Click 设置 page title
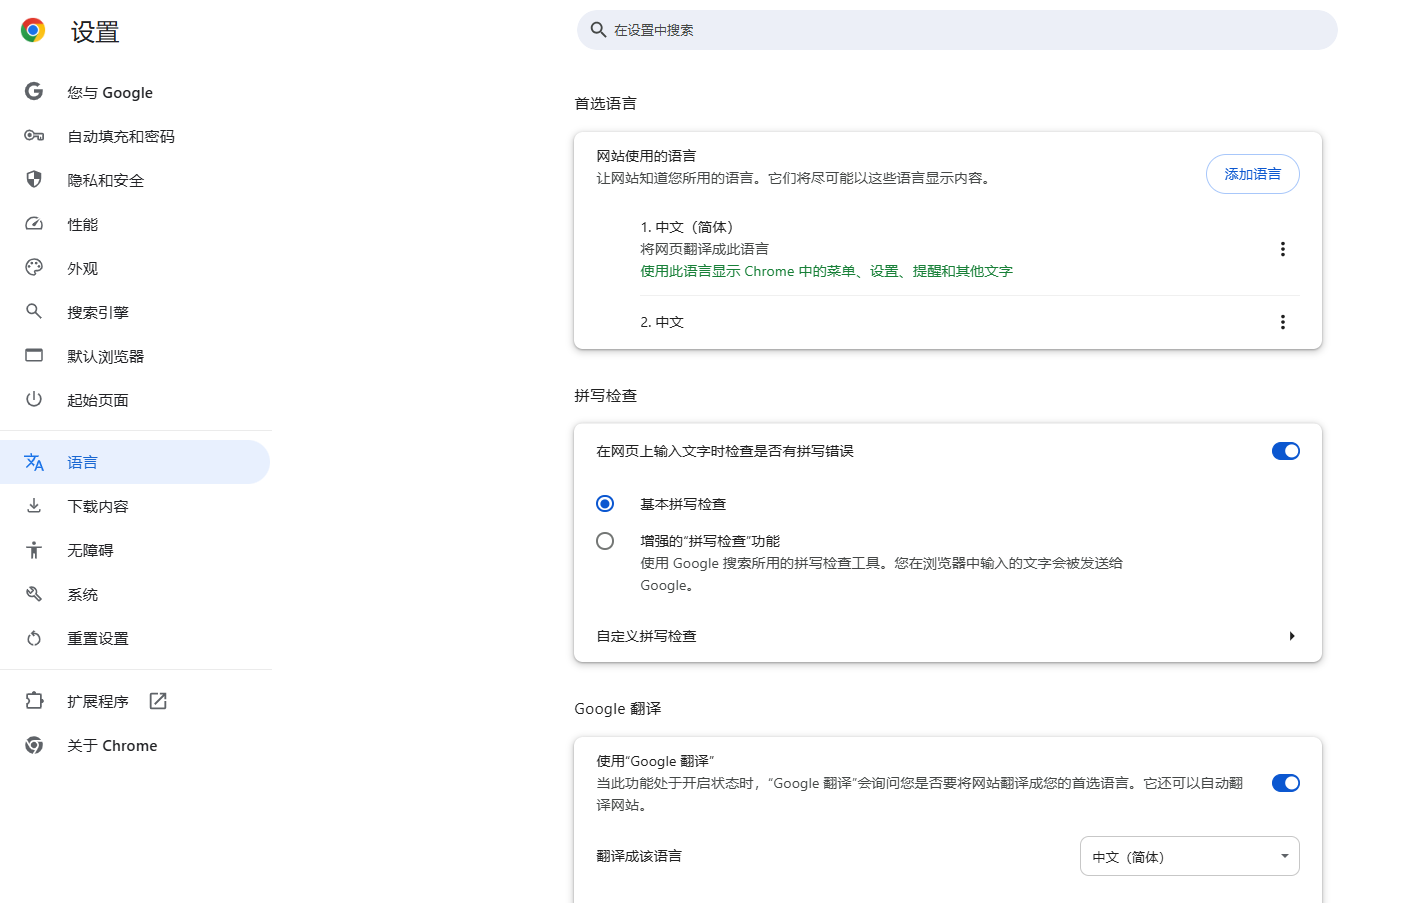 (95, 32)
